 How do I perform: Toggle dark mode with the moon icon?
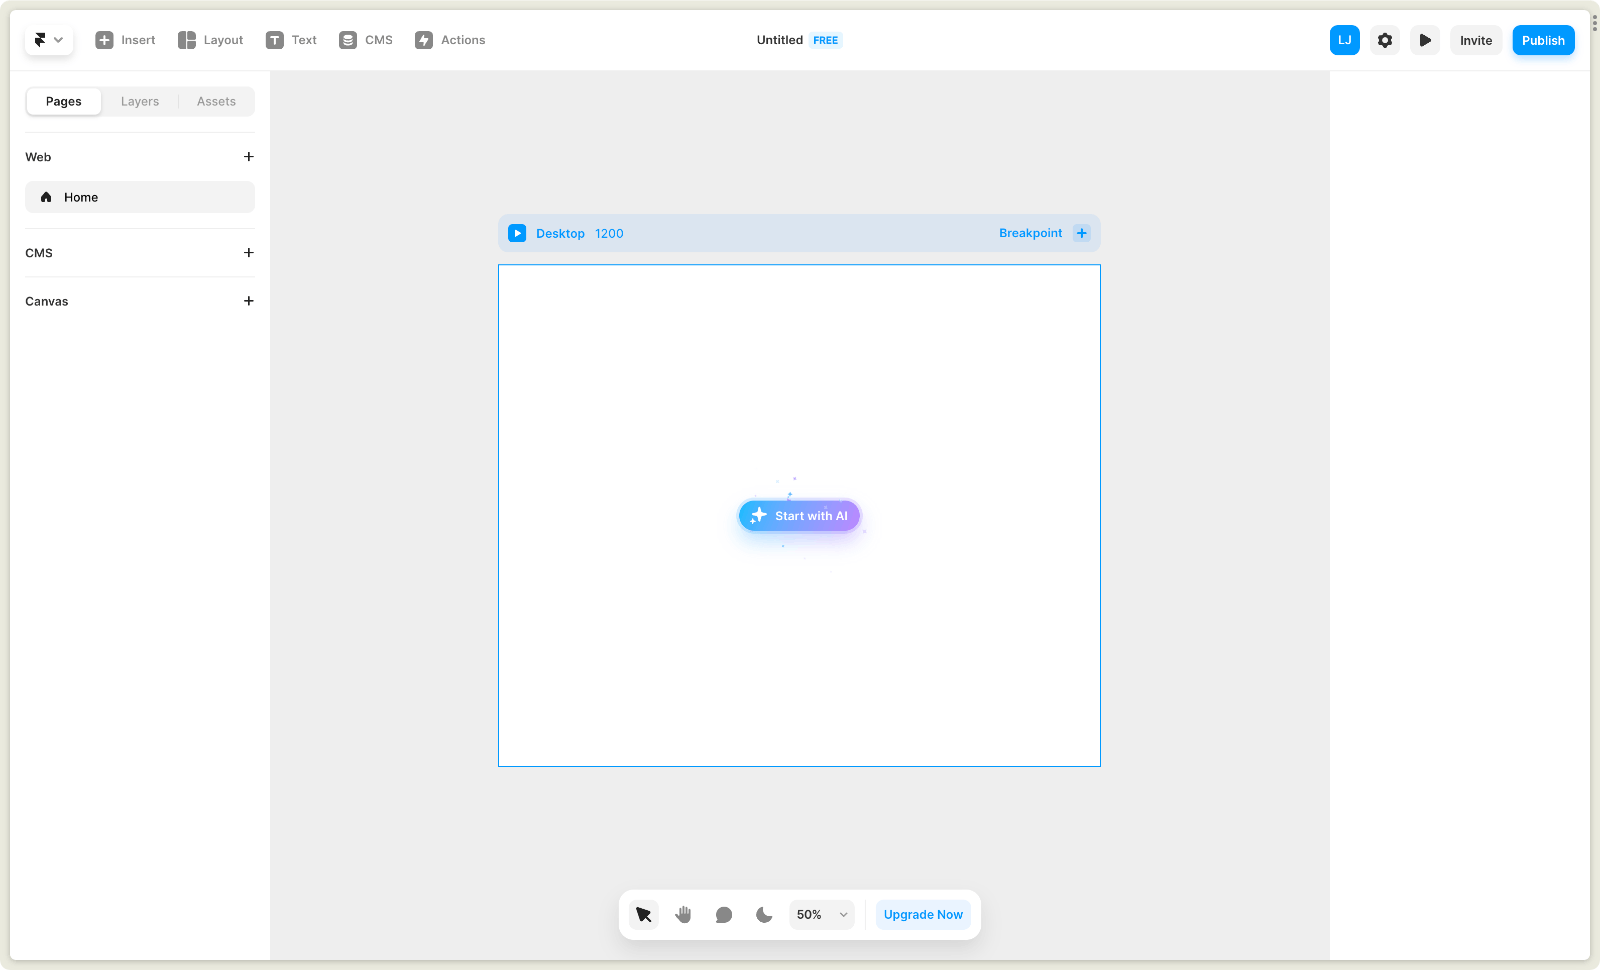(763, 914)
